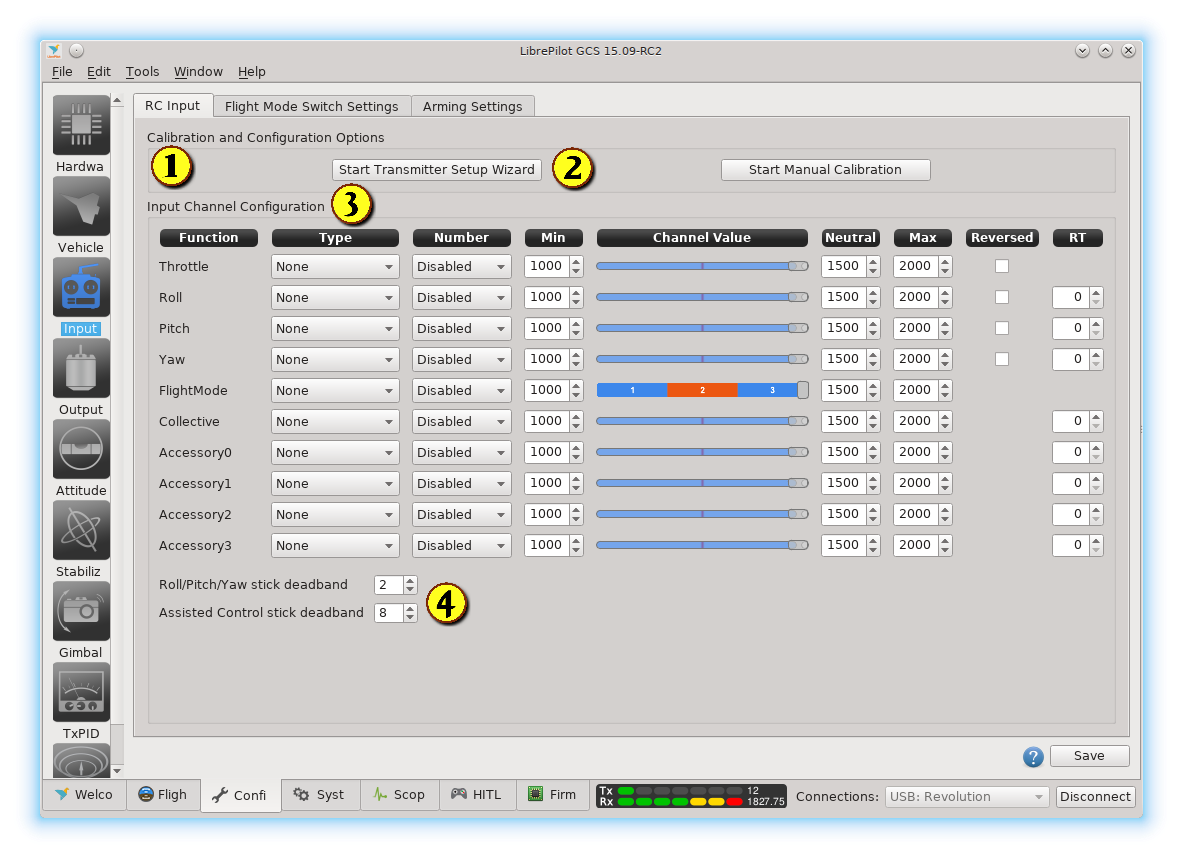
Task: Click the Save button
Action: (1089, 755)
